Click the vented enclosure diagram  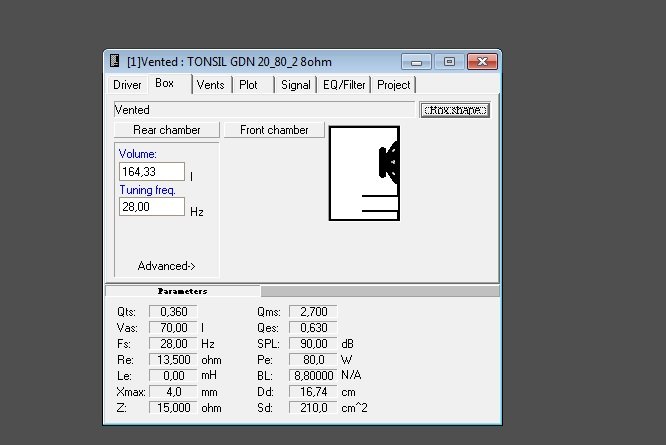pyautogui.click(x=364, y=173)
